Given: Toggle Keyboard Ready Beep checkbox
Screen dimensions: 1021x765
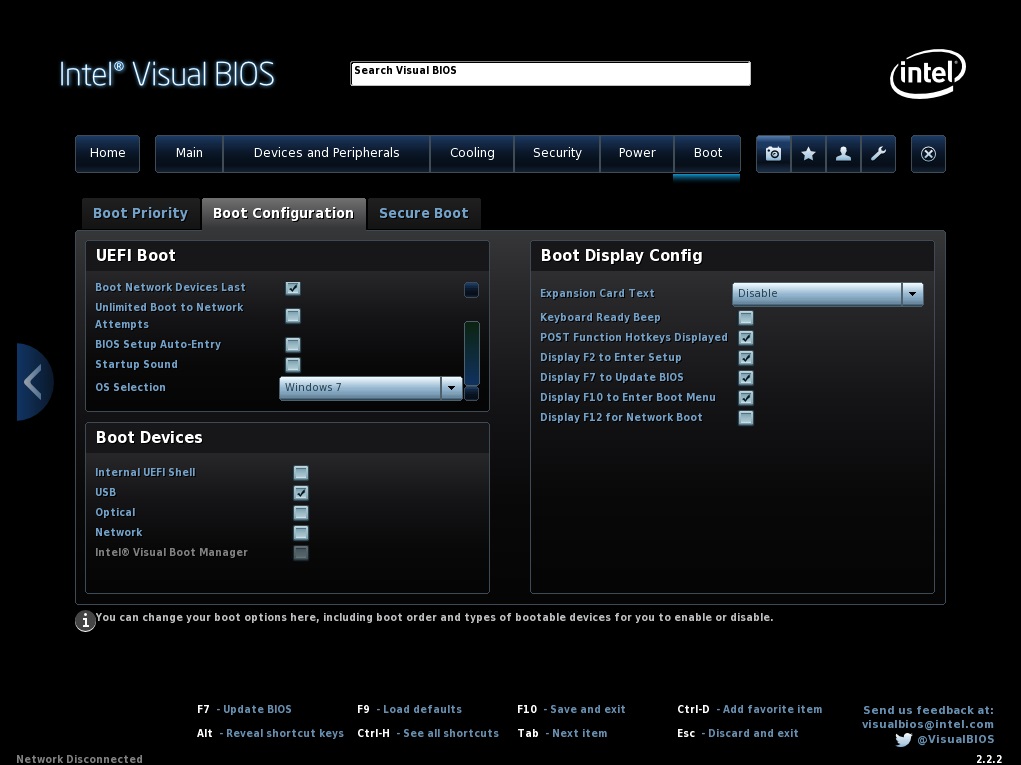Looking at the screenshot, I should click(x=746, y=318).
